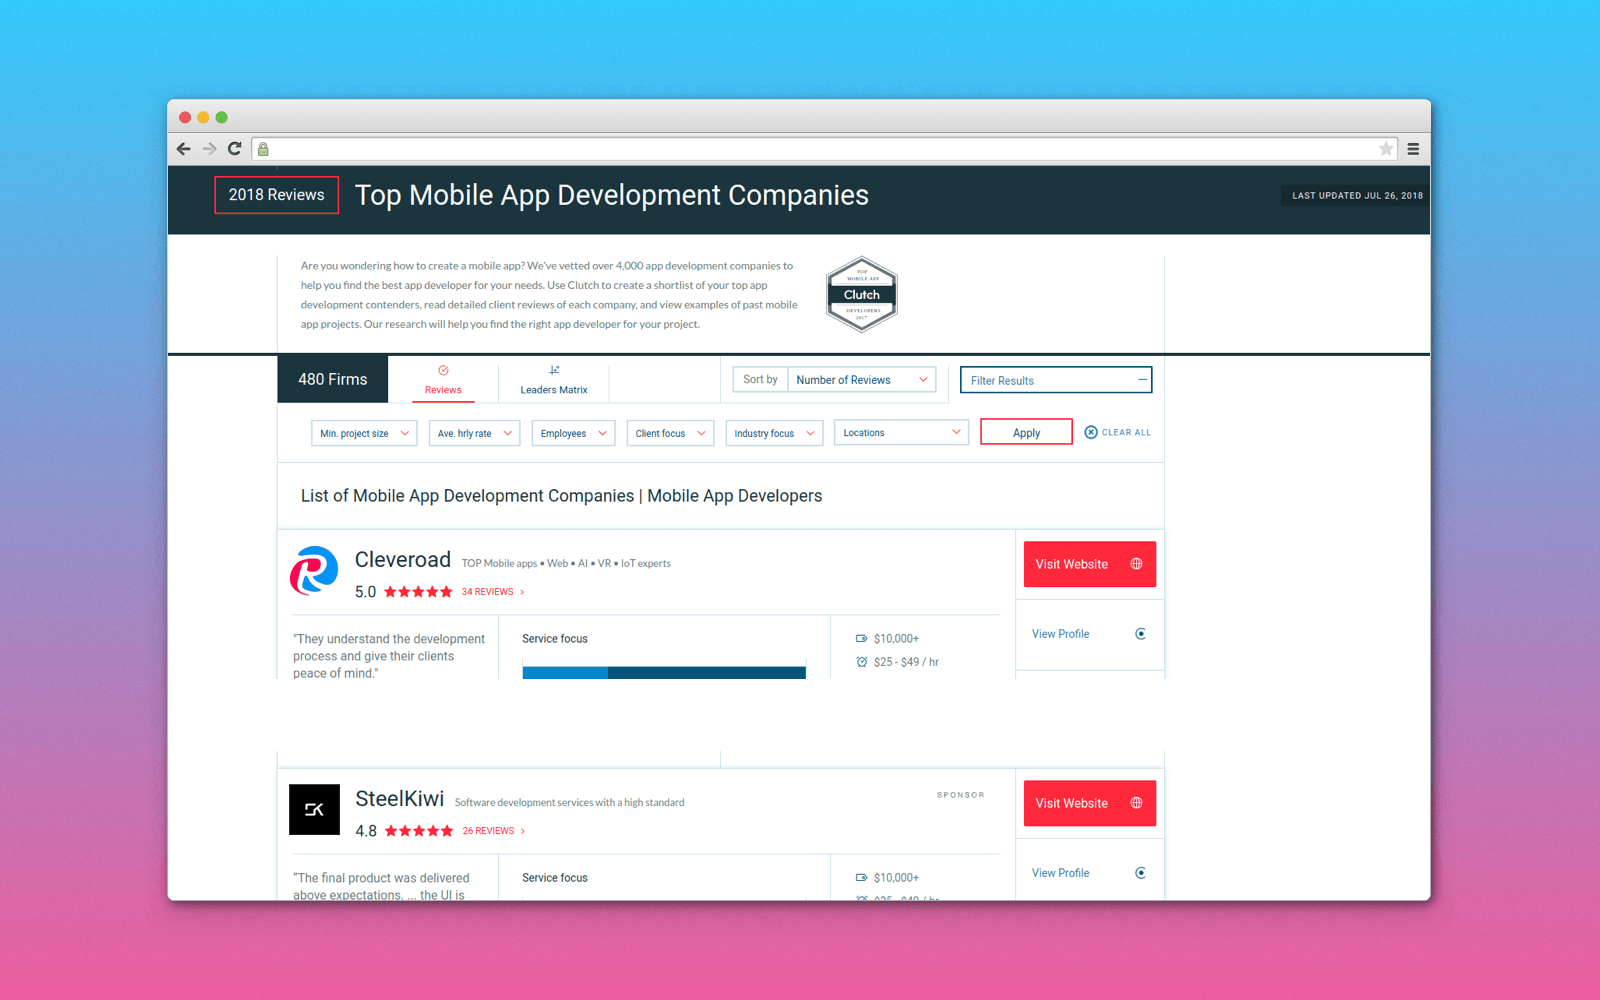Click the Leaders Matrix chart icon
This screenshot has width=1600, height=1000.
pos(554,370)
